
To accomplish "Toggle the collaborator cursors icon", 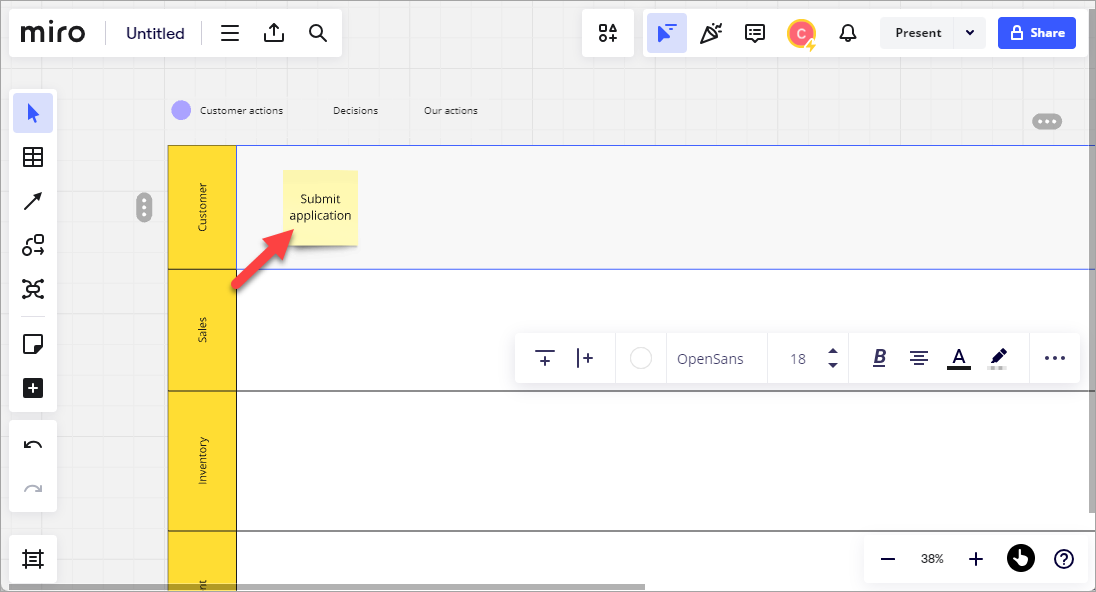I will pos(666,33).
